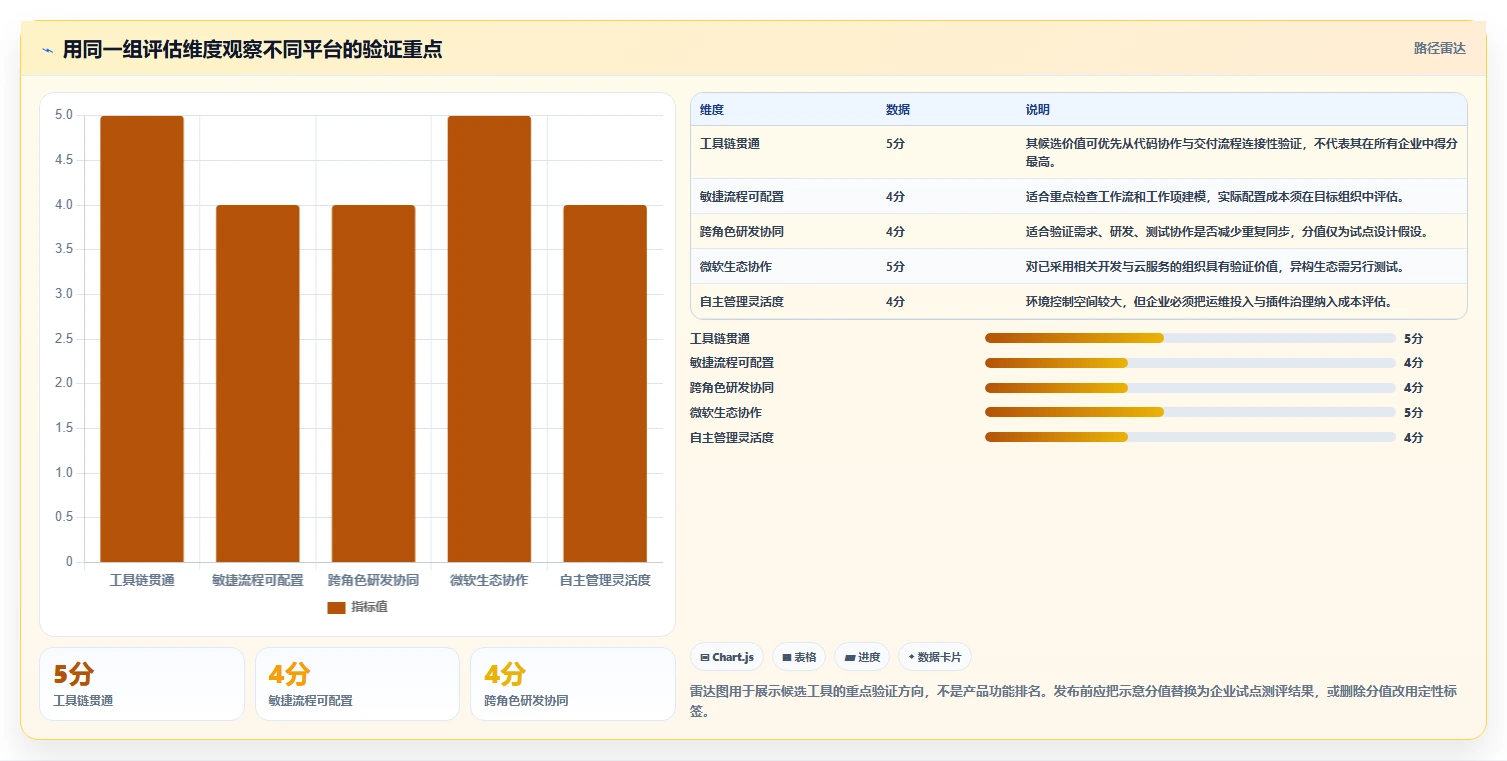Screen dimensions: 1507x761
Task: Click the lightning icon beside the card title
Action: 47,50
